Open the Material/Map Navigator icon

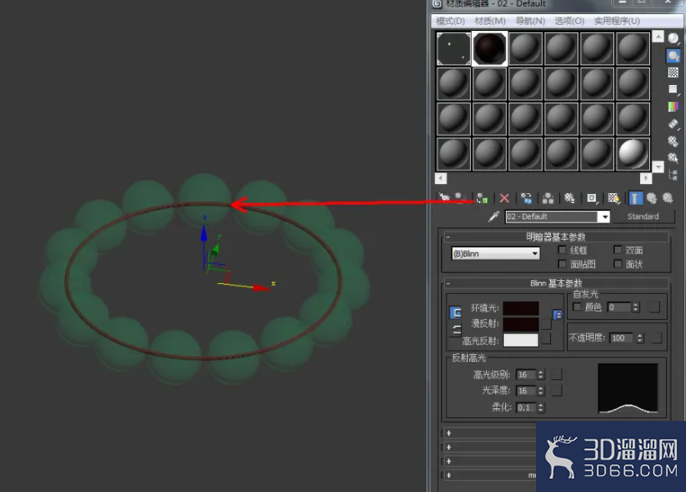(673, 175)
